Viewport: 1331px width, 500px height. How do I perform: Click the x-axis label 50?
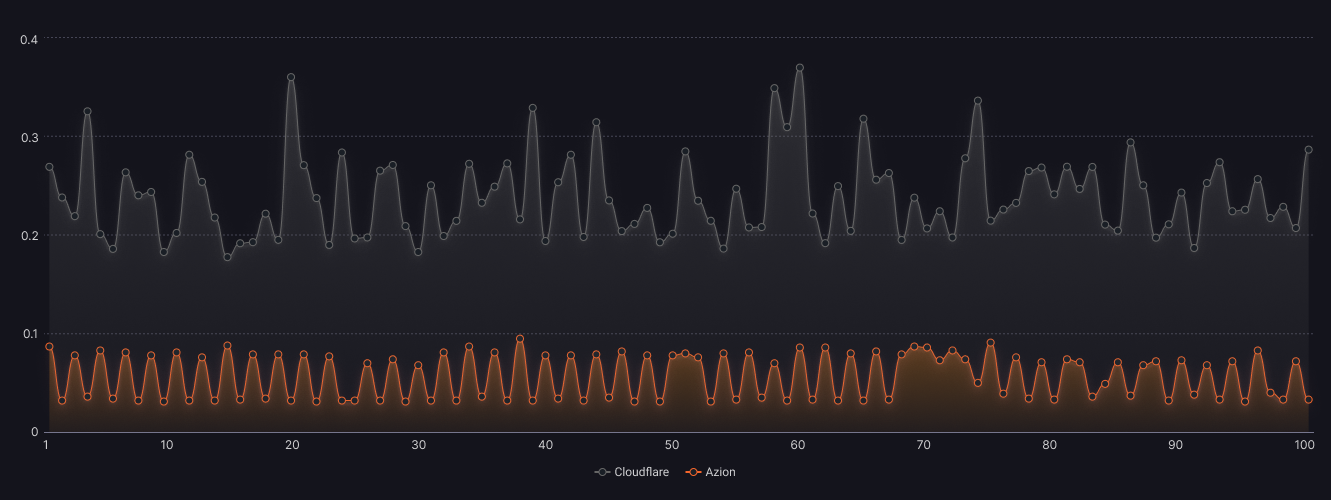coord(671,445)
